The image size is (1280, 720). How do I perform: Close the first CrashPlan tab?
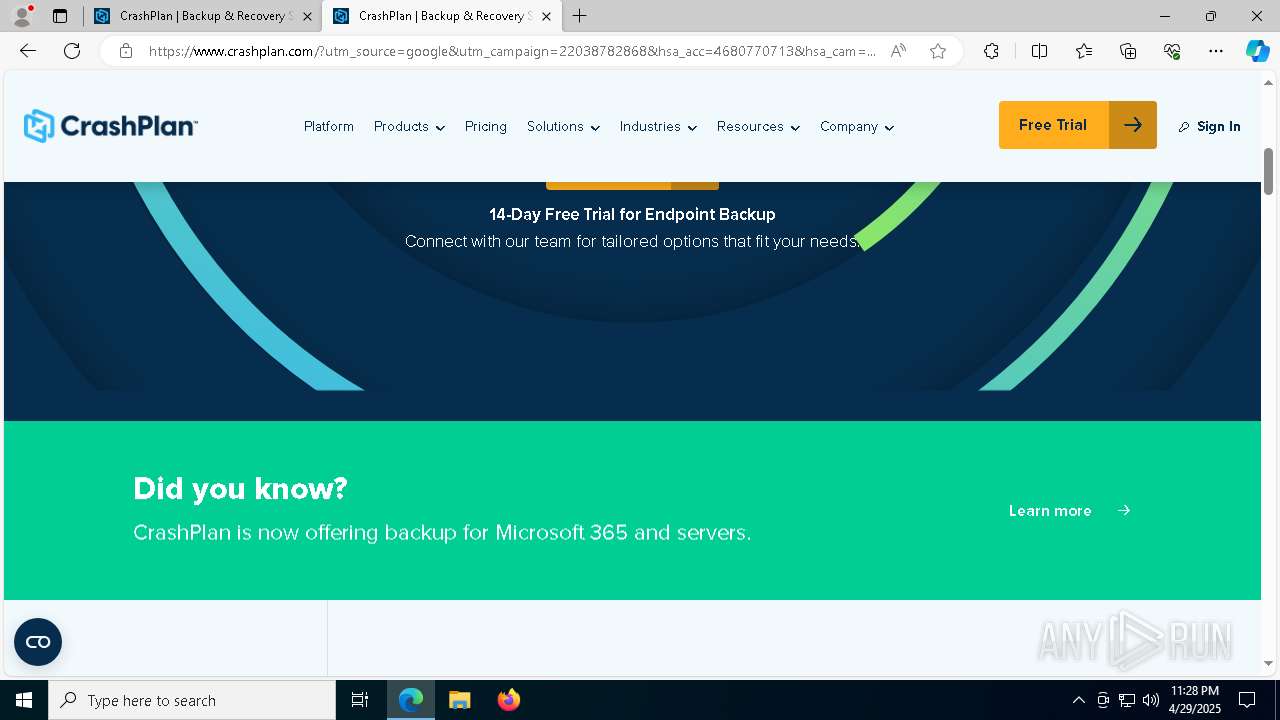click(307, 16)
